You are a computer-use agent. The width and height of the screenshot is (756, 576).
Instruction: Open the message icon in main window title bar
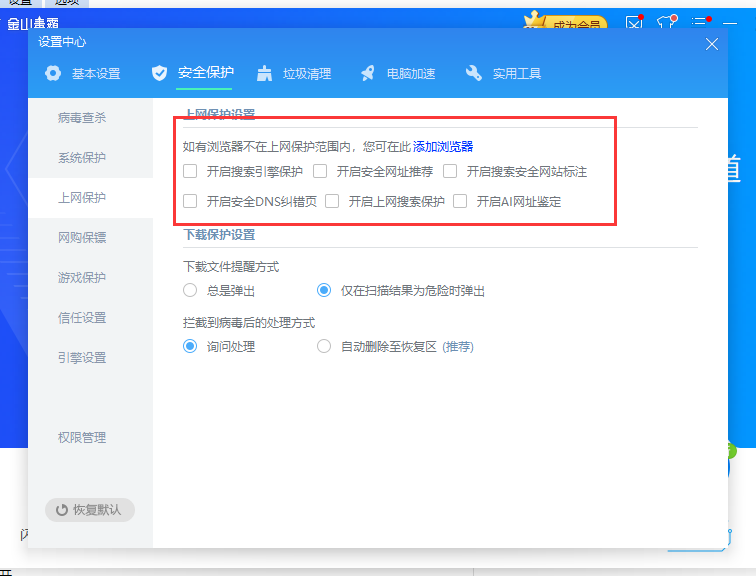(634, 22)
